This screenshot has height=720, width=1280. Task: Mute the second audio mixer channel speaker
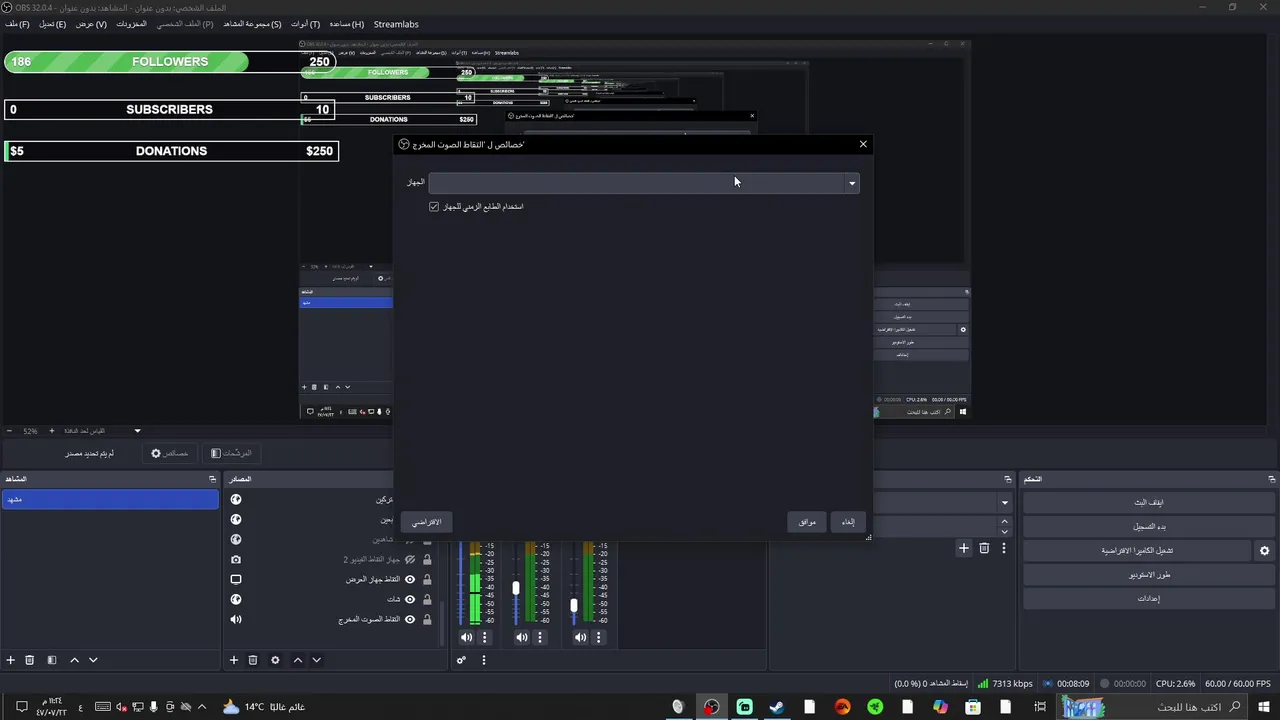(522, 637)
